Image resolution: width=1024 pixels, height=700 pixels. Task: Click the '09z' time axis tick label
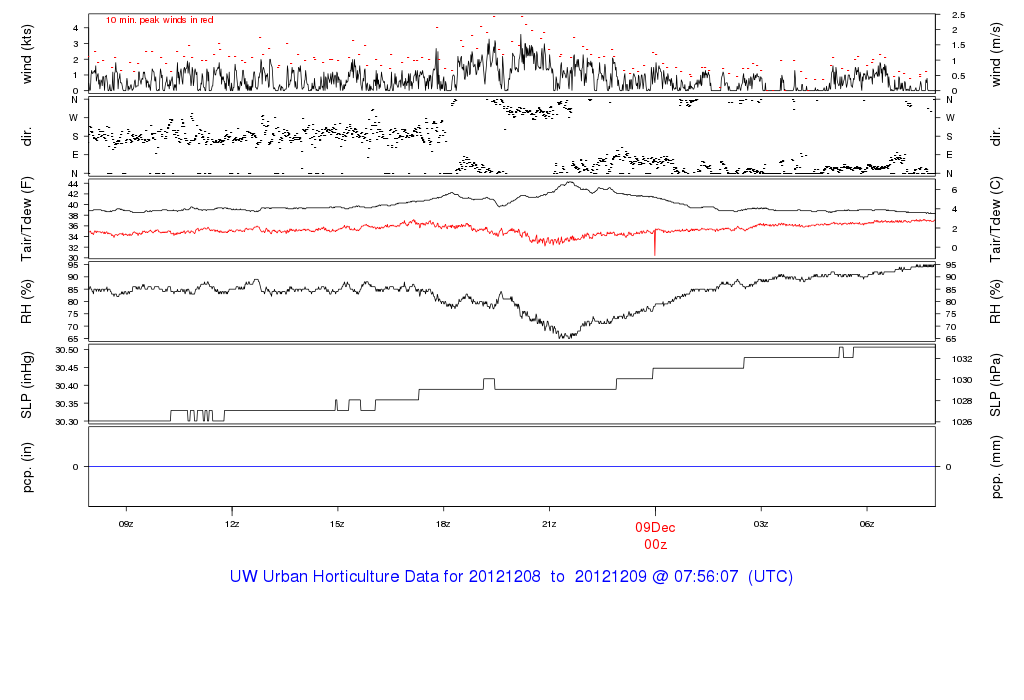[126, 524]
